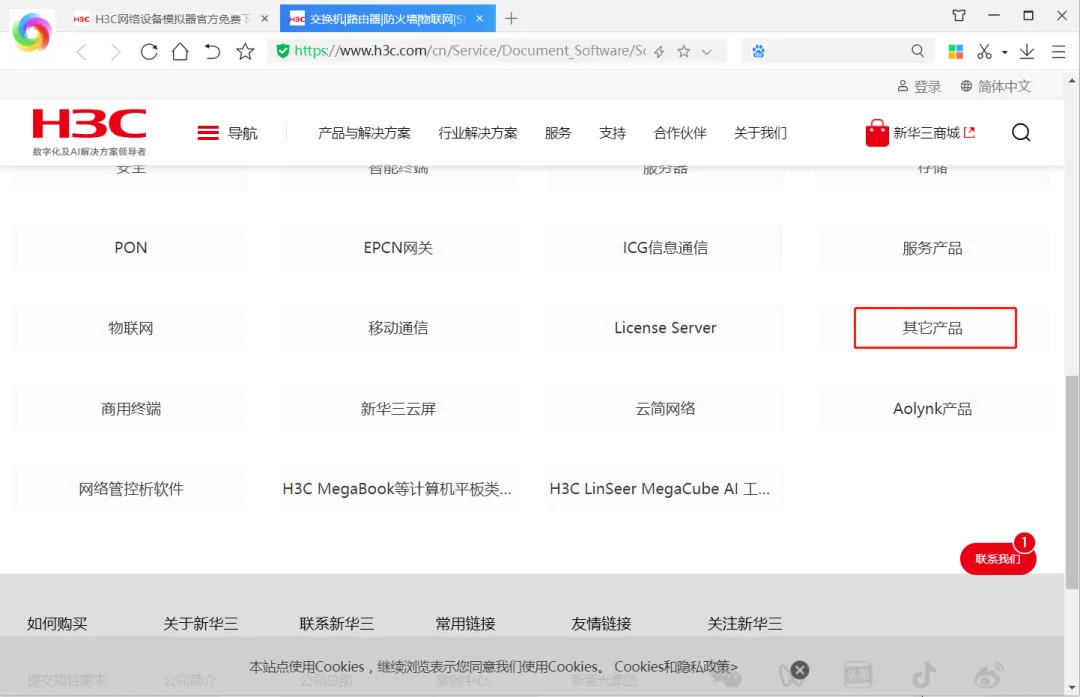Expand the screenshot tool dropdown arrow
This screenshot has width=1080, height=697.
1004,52
